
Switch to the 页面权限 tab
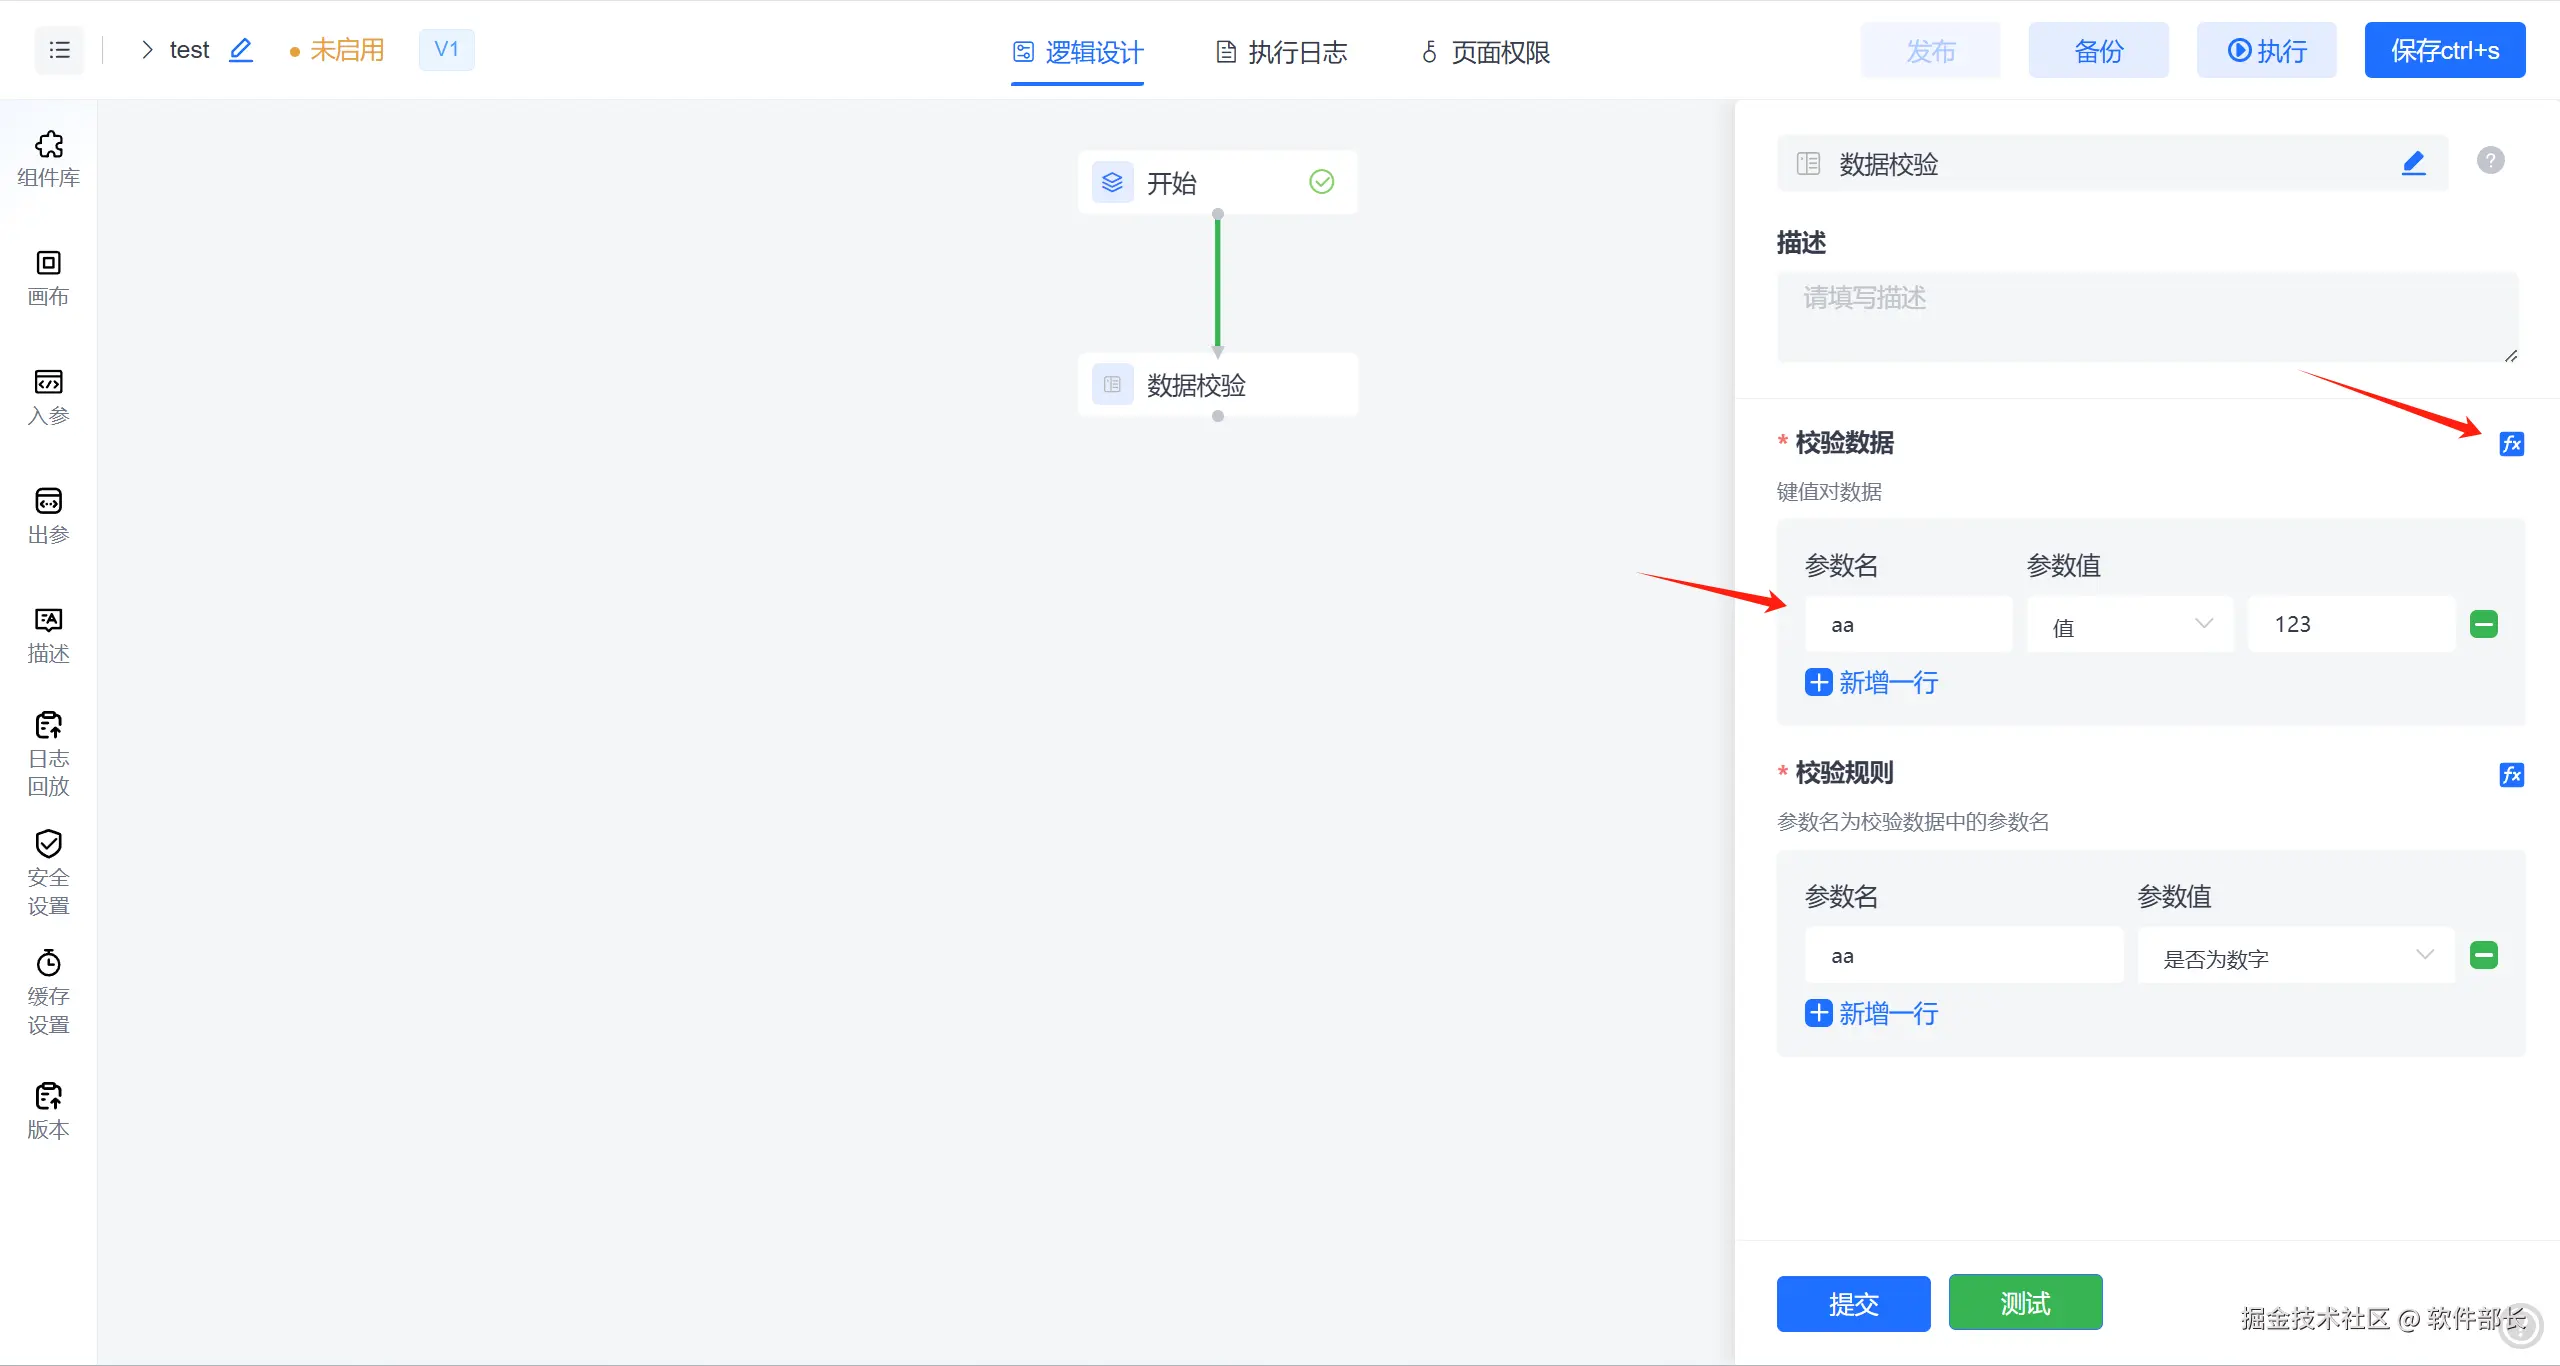(1486, 52)
